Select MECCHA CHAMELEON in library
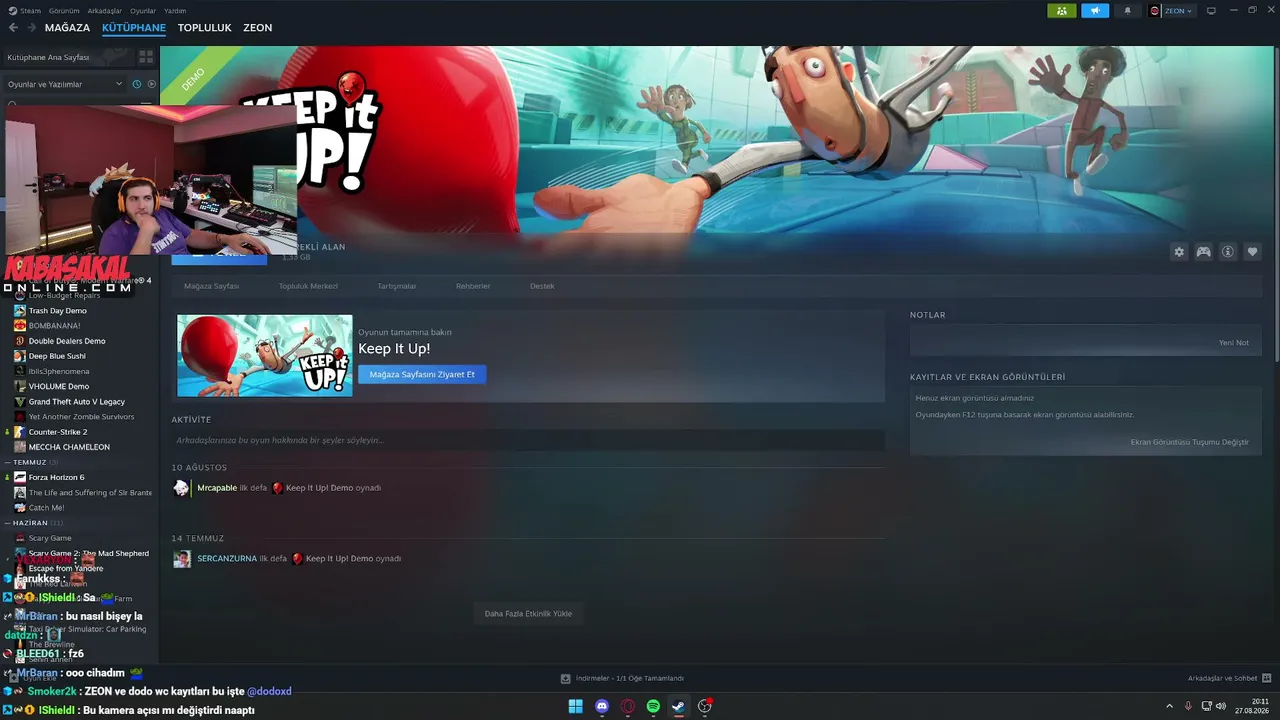The height and width of the screenshot is (720, 1280). (x=69, y=447)
